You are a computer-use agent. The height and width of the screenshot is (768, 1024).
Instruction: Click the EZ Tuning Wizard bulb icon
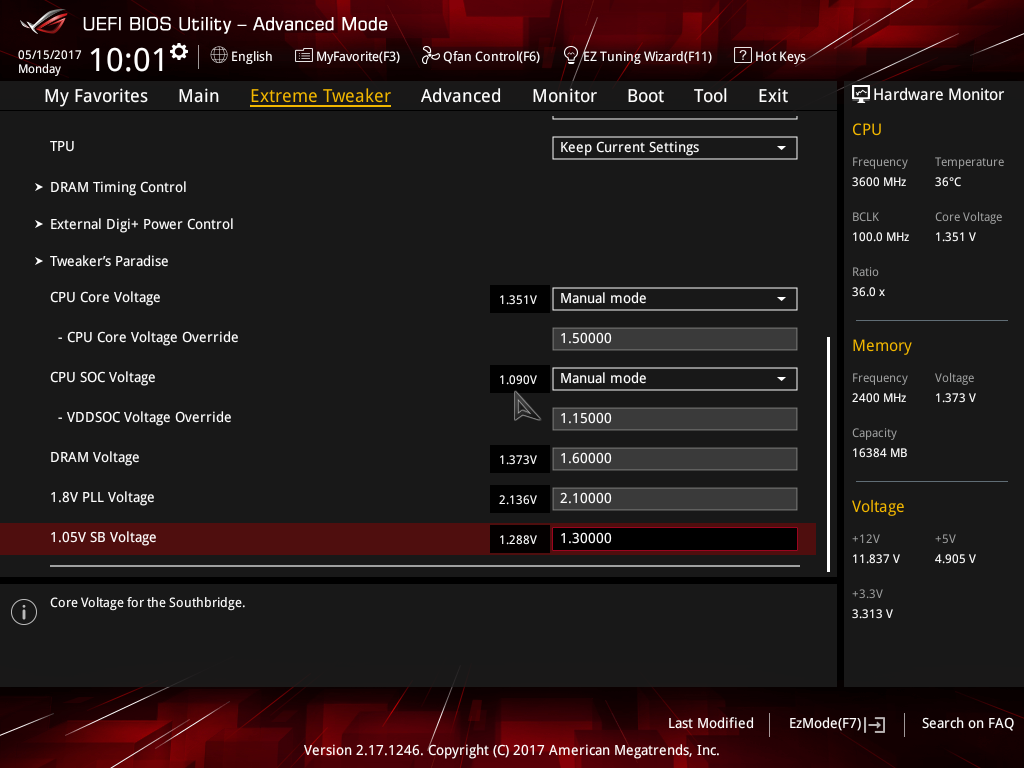[570, 56]
